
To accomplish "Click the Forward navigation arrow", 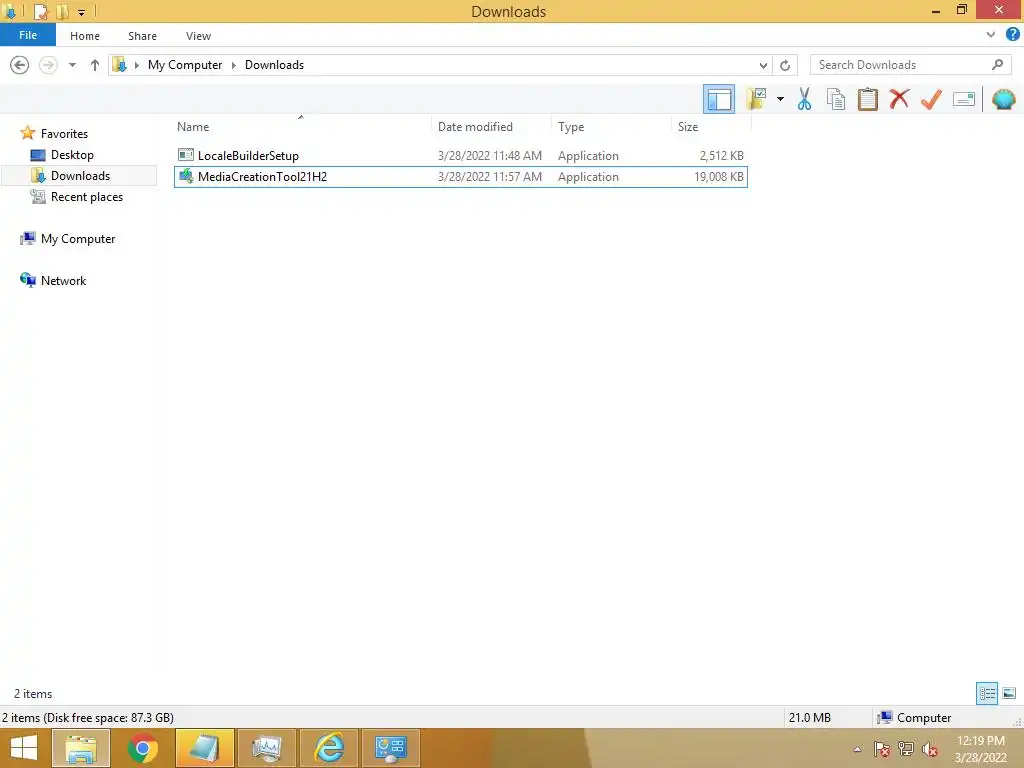I will [x=48, y=65].
